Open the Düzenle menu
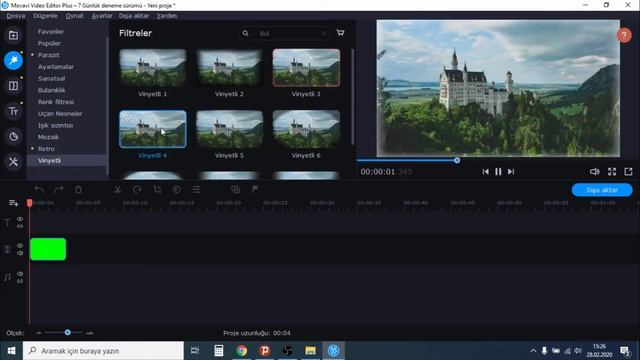Screen dimensions: 640x360 pyautogui.click(x=45, y=16)
